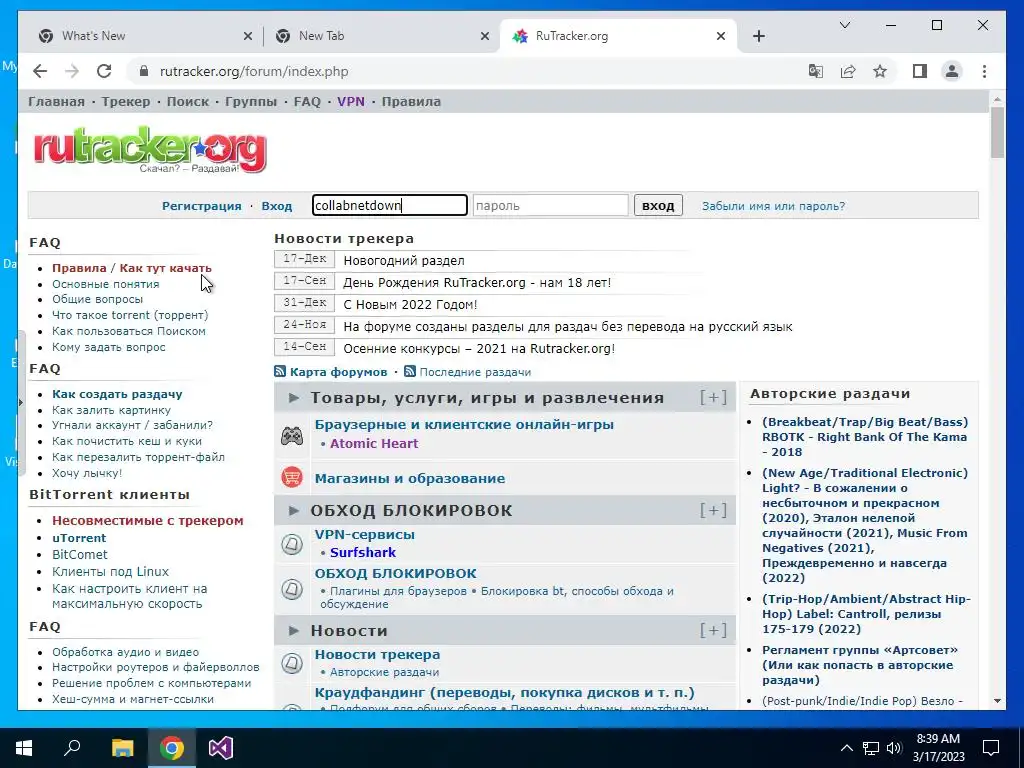Open news item Новогодний раздел
1024x768 pixels.
pos(404,261)
